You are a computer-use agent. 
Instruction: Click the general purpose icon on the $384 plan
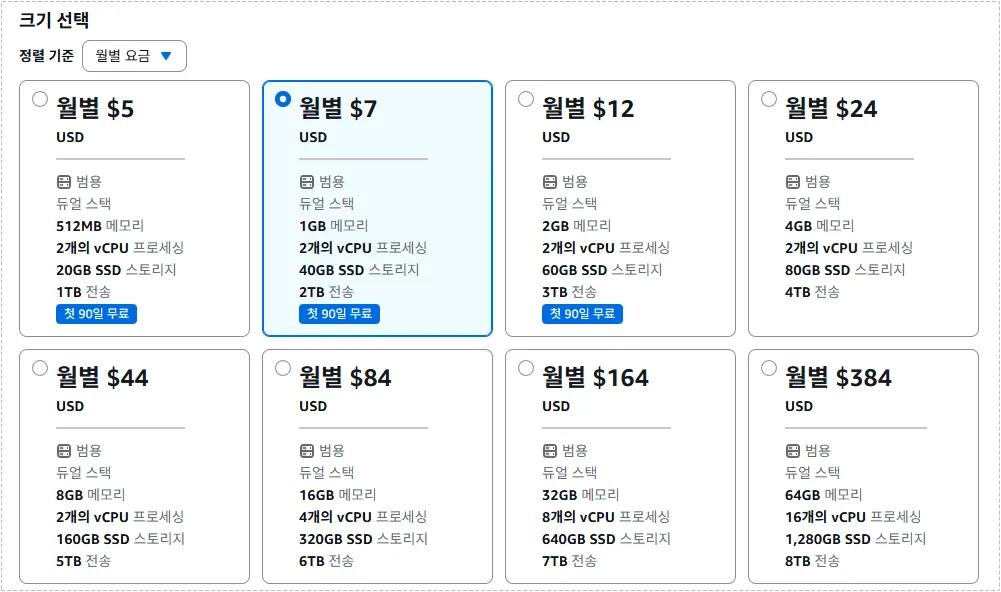point(790,450)
